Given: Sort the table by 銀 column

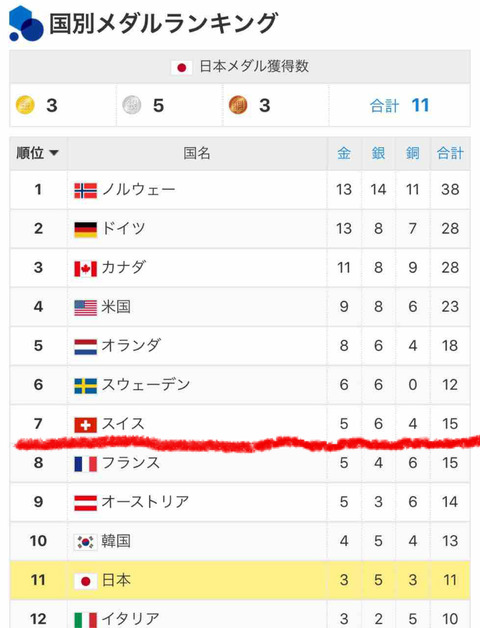Looking at the screenshot, I should [x=378, y=153].
